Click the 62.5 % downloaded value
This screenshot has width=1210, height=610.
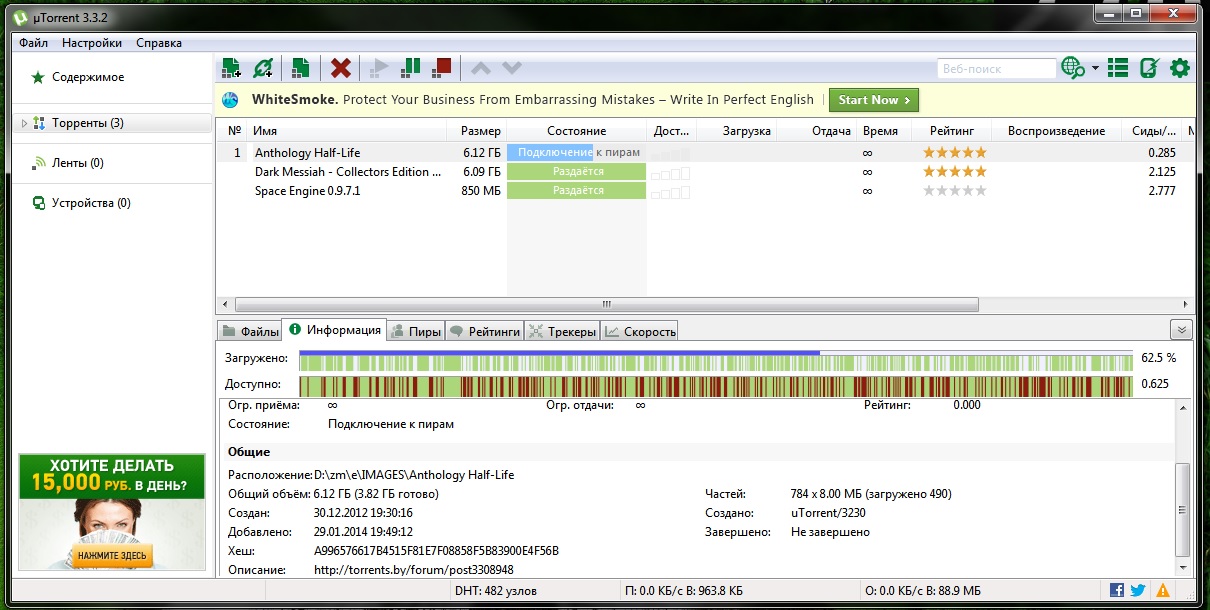(x=1158, y=358)
